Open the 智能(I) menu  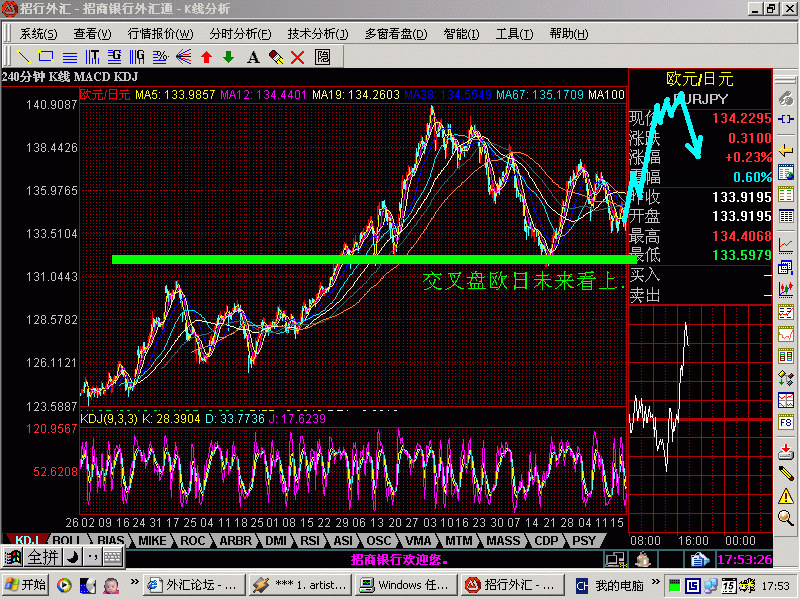[x=461, y=34]
